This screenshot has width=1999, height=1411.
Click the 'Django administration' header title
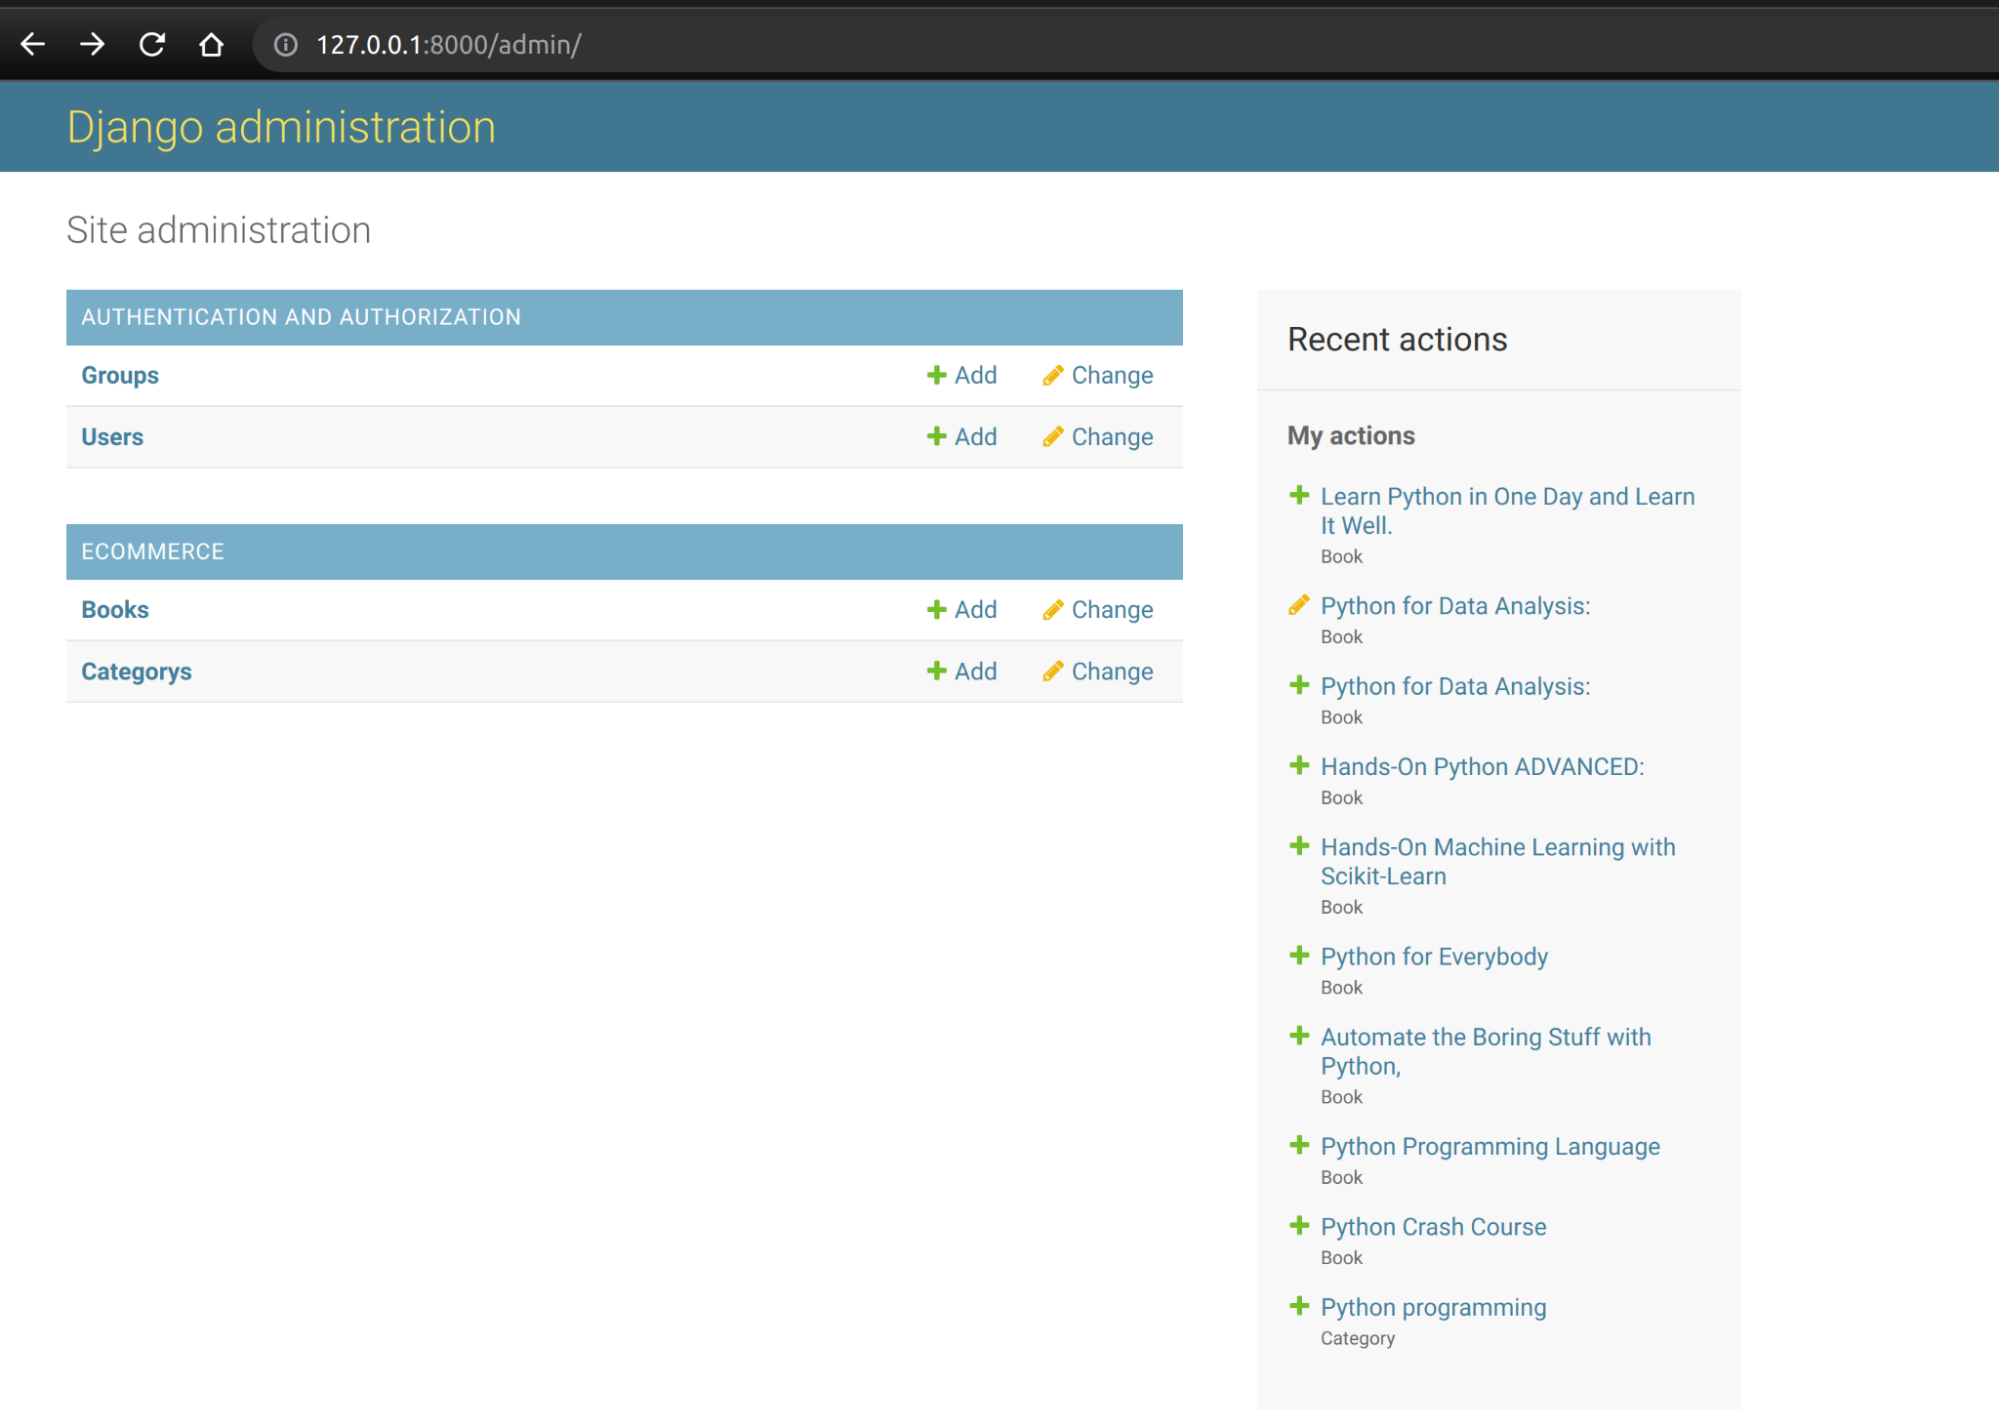tap(281, 127)
